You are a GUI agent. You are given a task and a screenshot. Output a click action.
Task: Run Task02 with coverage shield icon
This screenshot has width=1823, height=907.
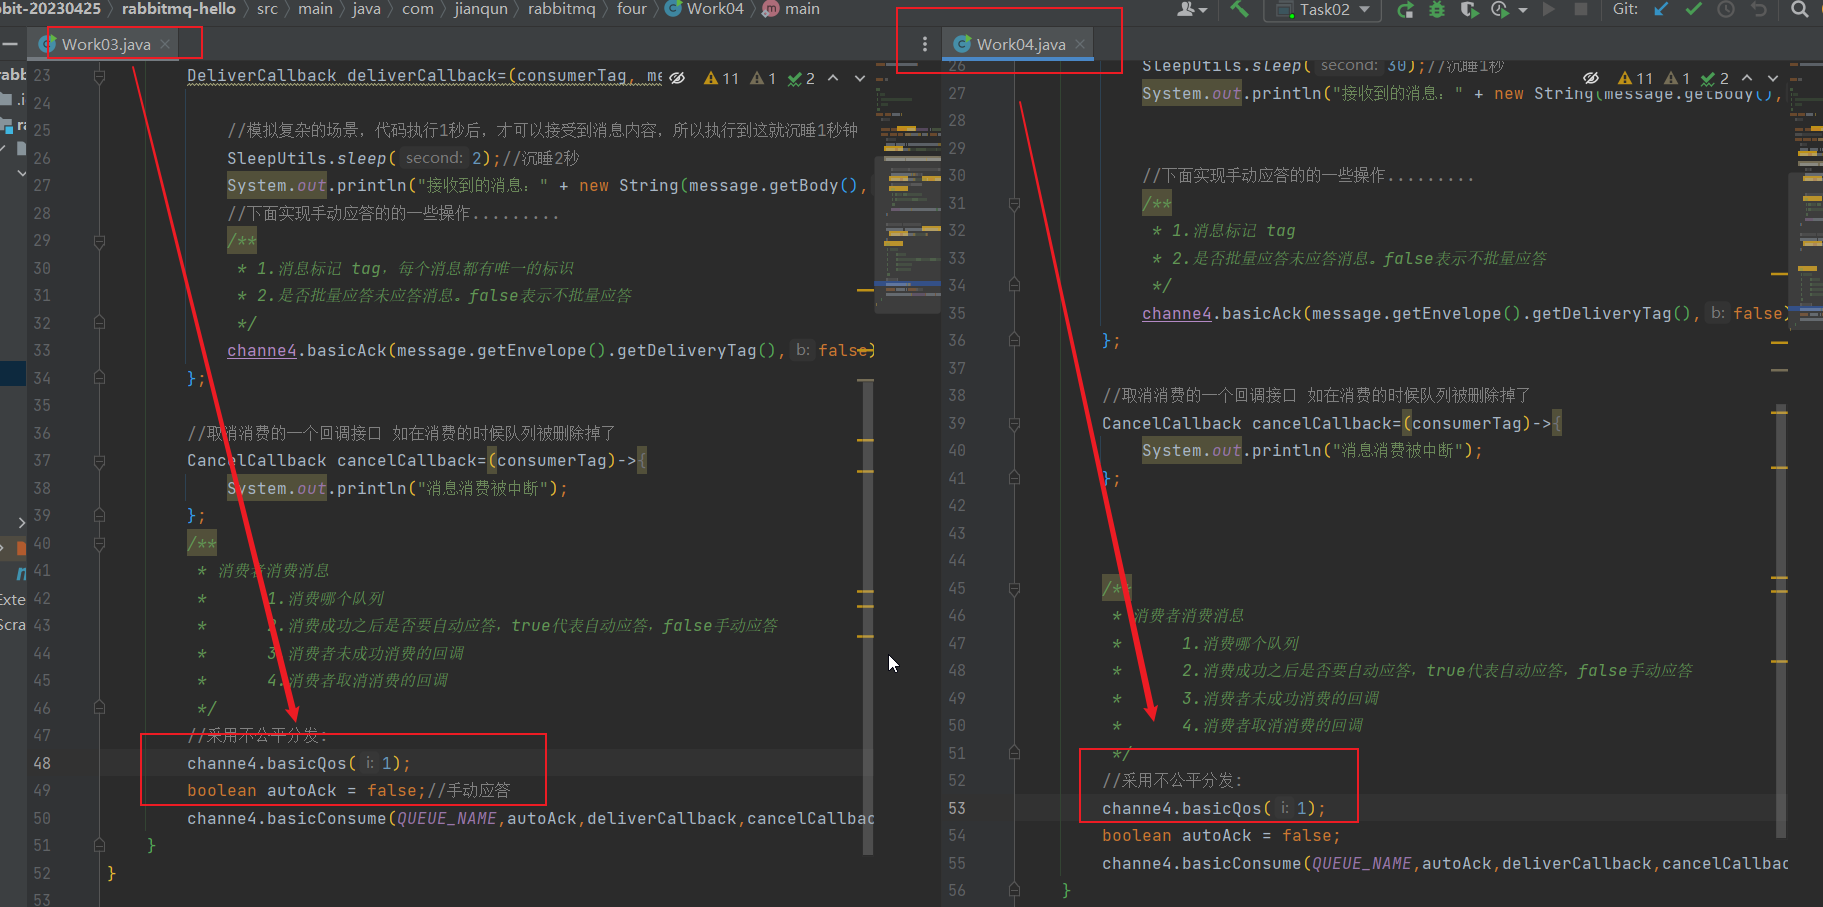pyautogui.click(x=1468, y=9)
